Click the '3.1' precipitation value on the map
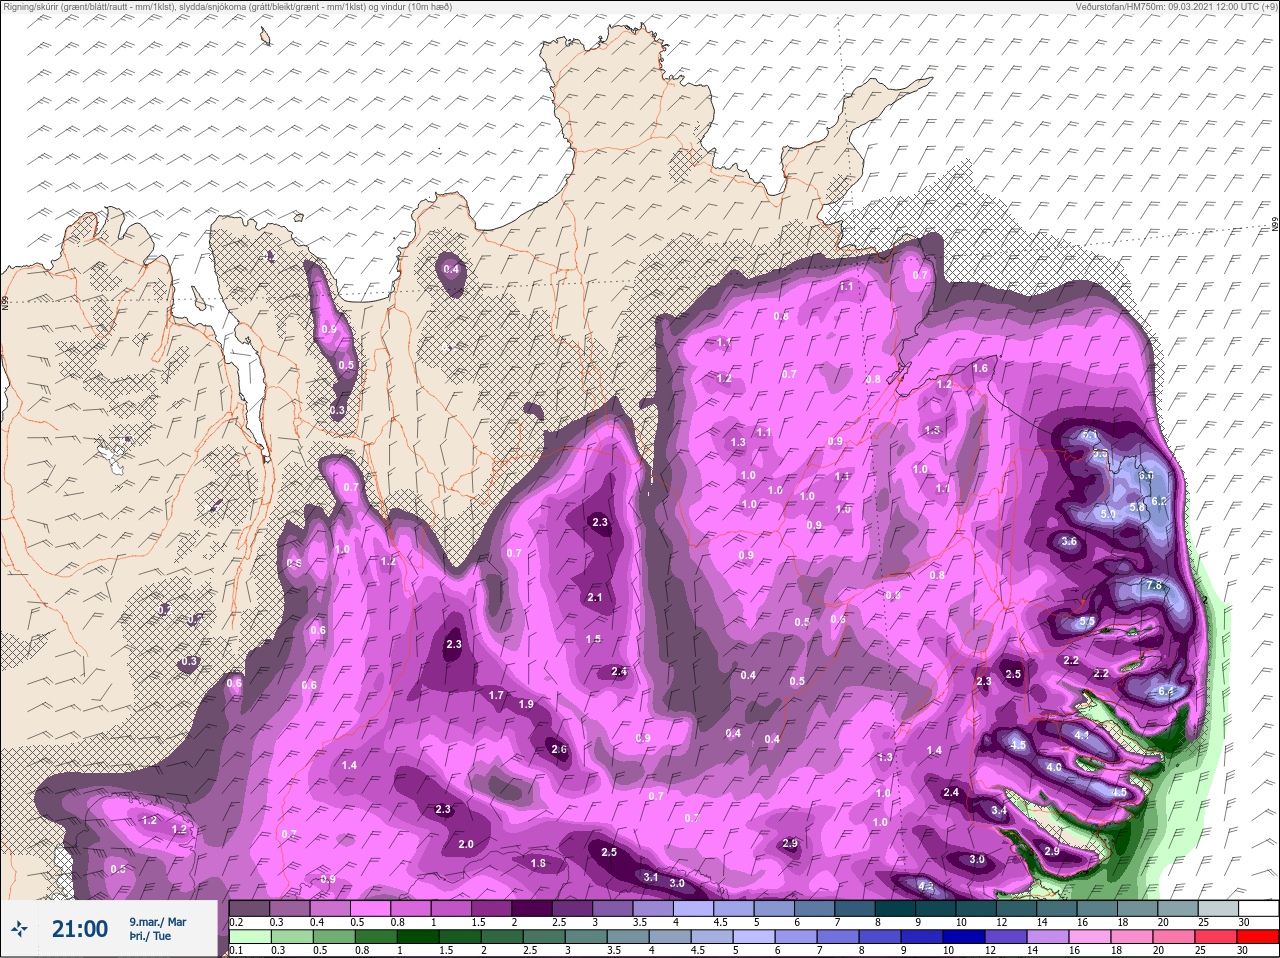This screenshot has height=958, width=1280. point(651,877)
